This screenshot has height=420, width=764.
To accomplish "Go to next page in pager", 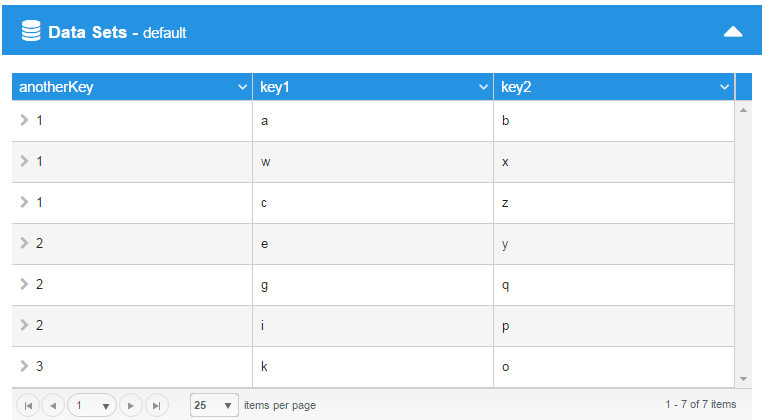I will 131,405.
